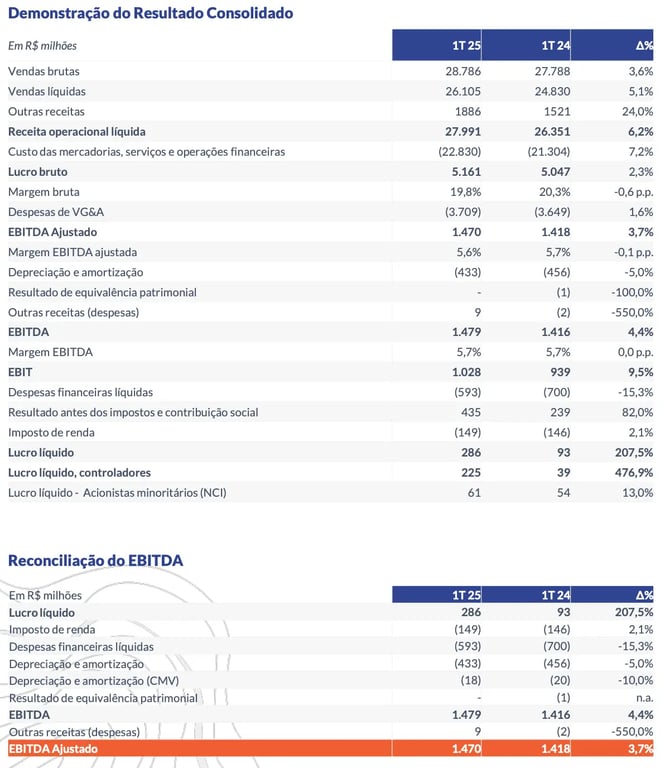The image size is (665, 768).
Task: Select 'Resultado antes dos impostos e contribuição social'
Action: point(133,412)
